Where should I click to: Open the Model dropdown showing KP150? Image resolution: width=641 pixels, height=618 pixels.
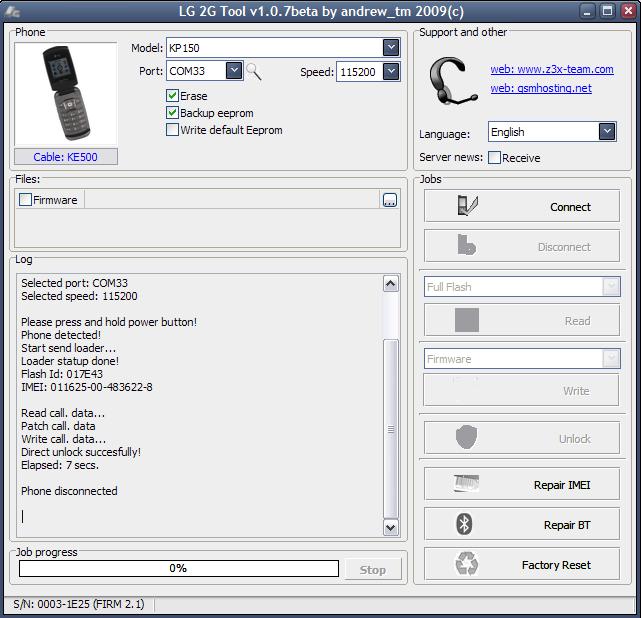(x=391, y=47)
